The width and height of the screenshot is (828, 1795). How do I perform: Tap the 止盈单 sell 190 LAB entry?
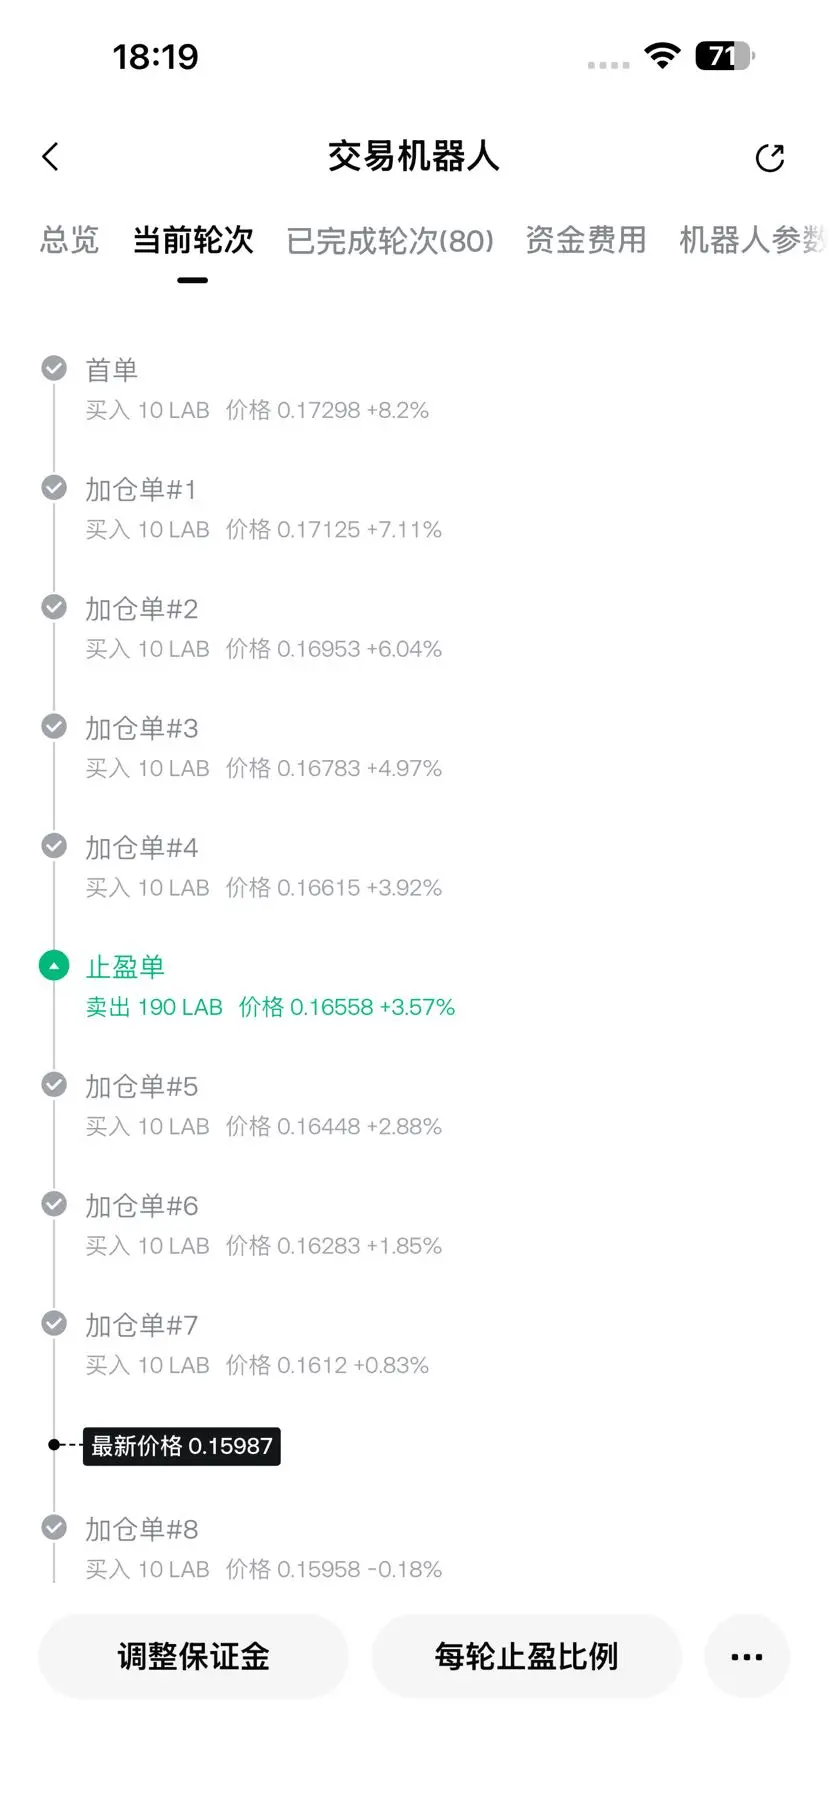(270, 987)
